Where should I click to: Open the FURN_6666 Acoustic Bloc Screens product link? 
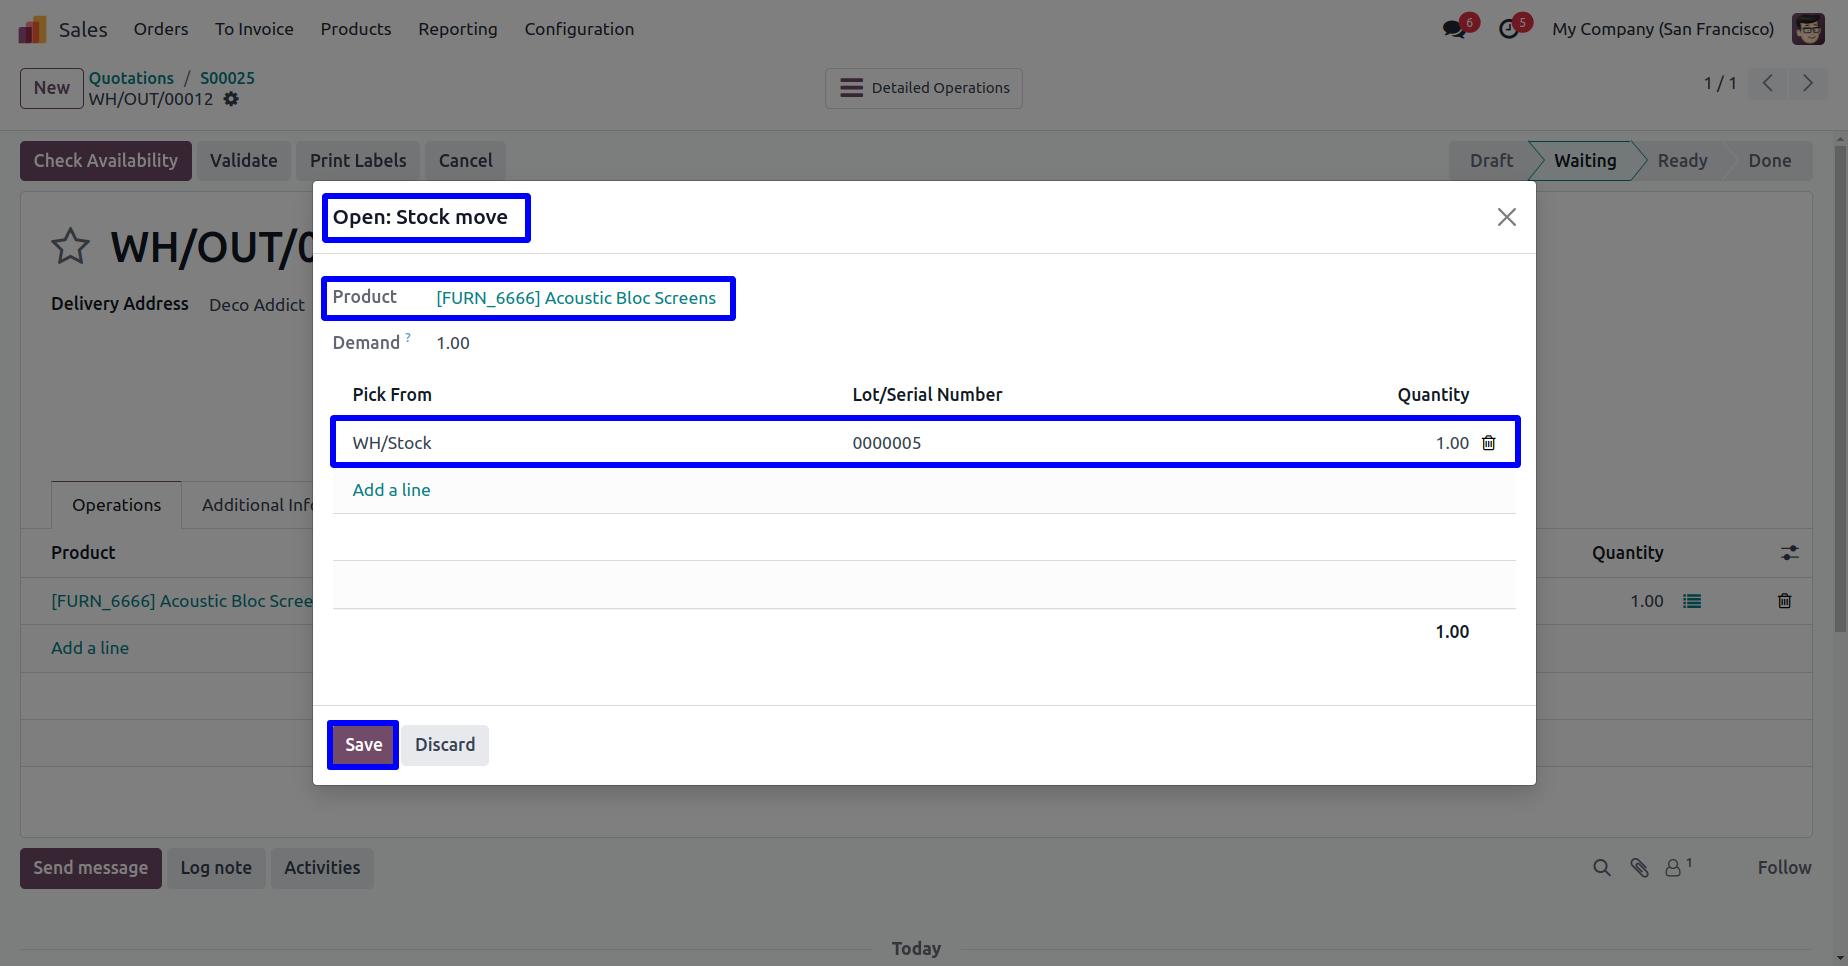pos(576,298)
